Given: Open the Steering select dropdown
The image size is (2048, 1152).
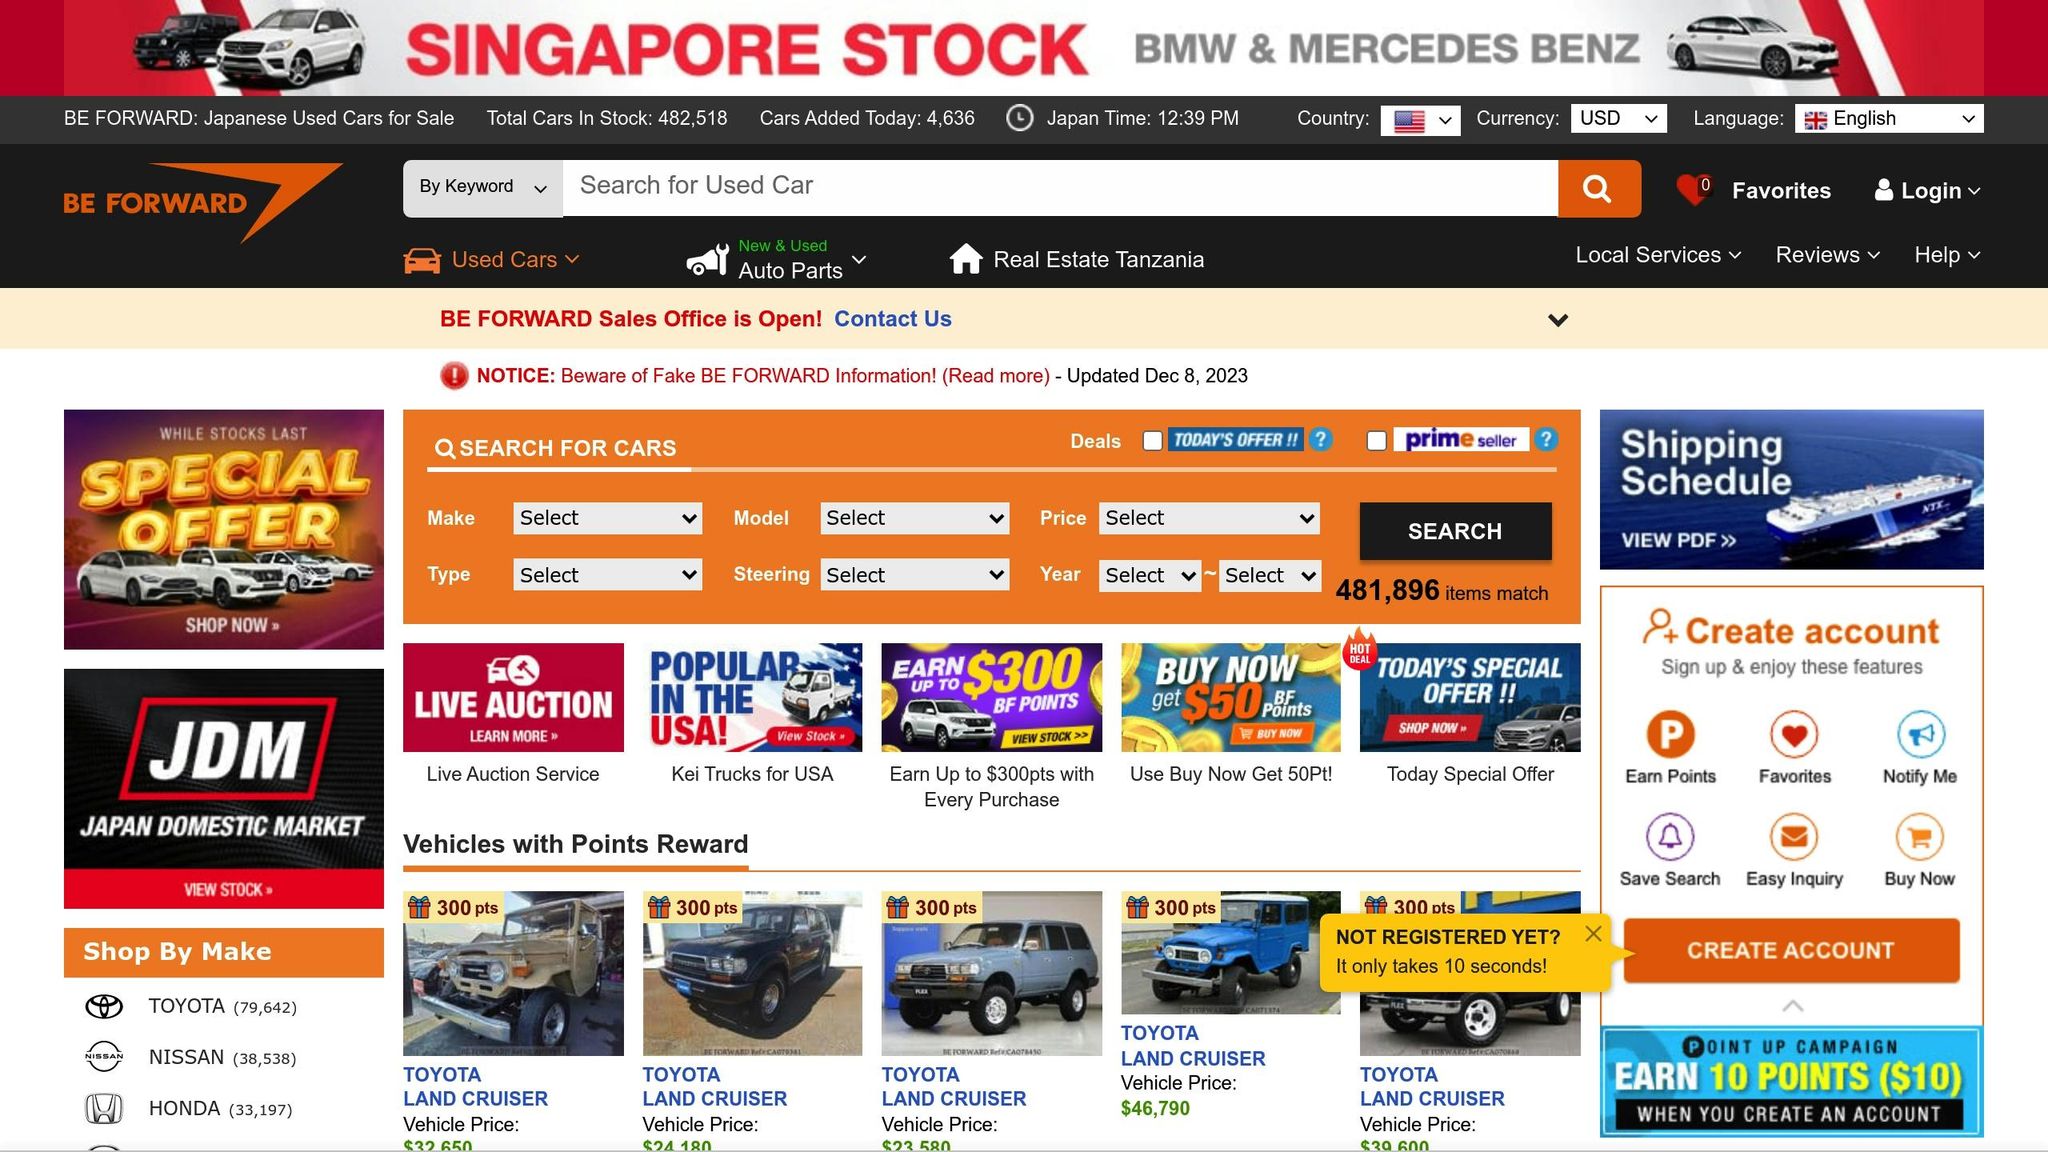Looking at the screenshot, I should (x=914, y=575).
